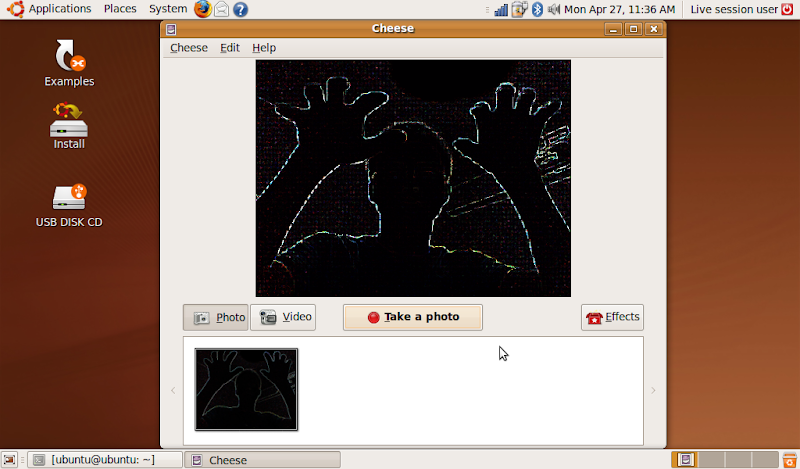Click the show desktop icon in taskbar
This screenshot has width=800, height=469.
tap(9, 460)
